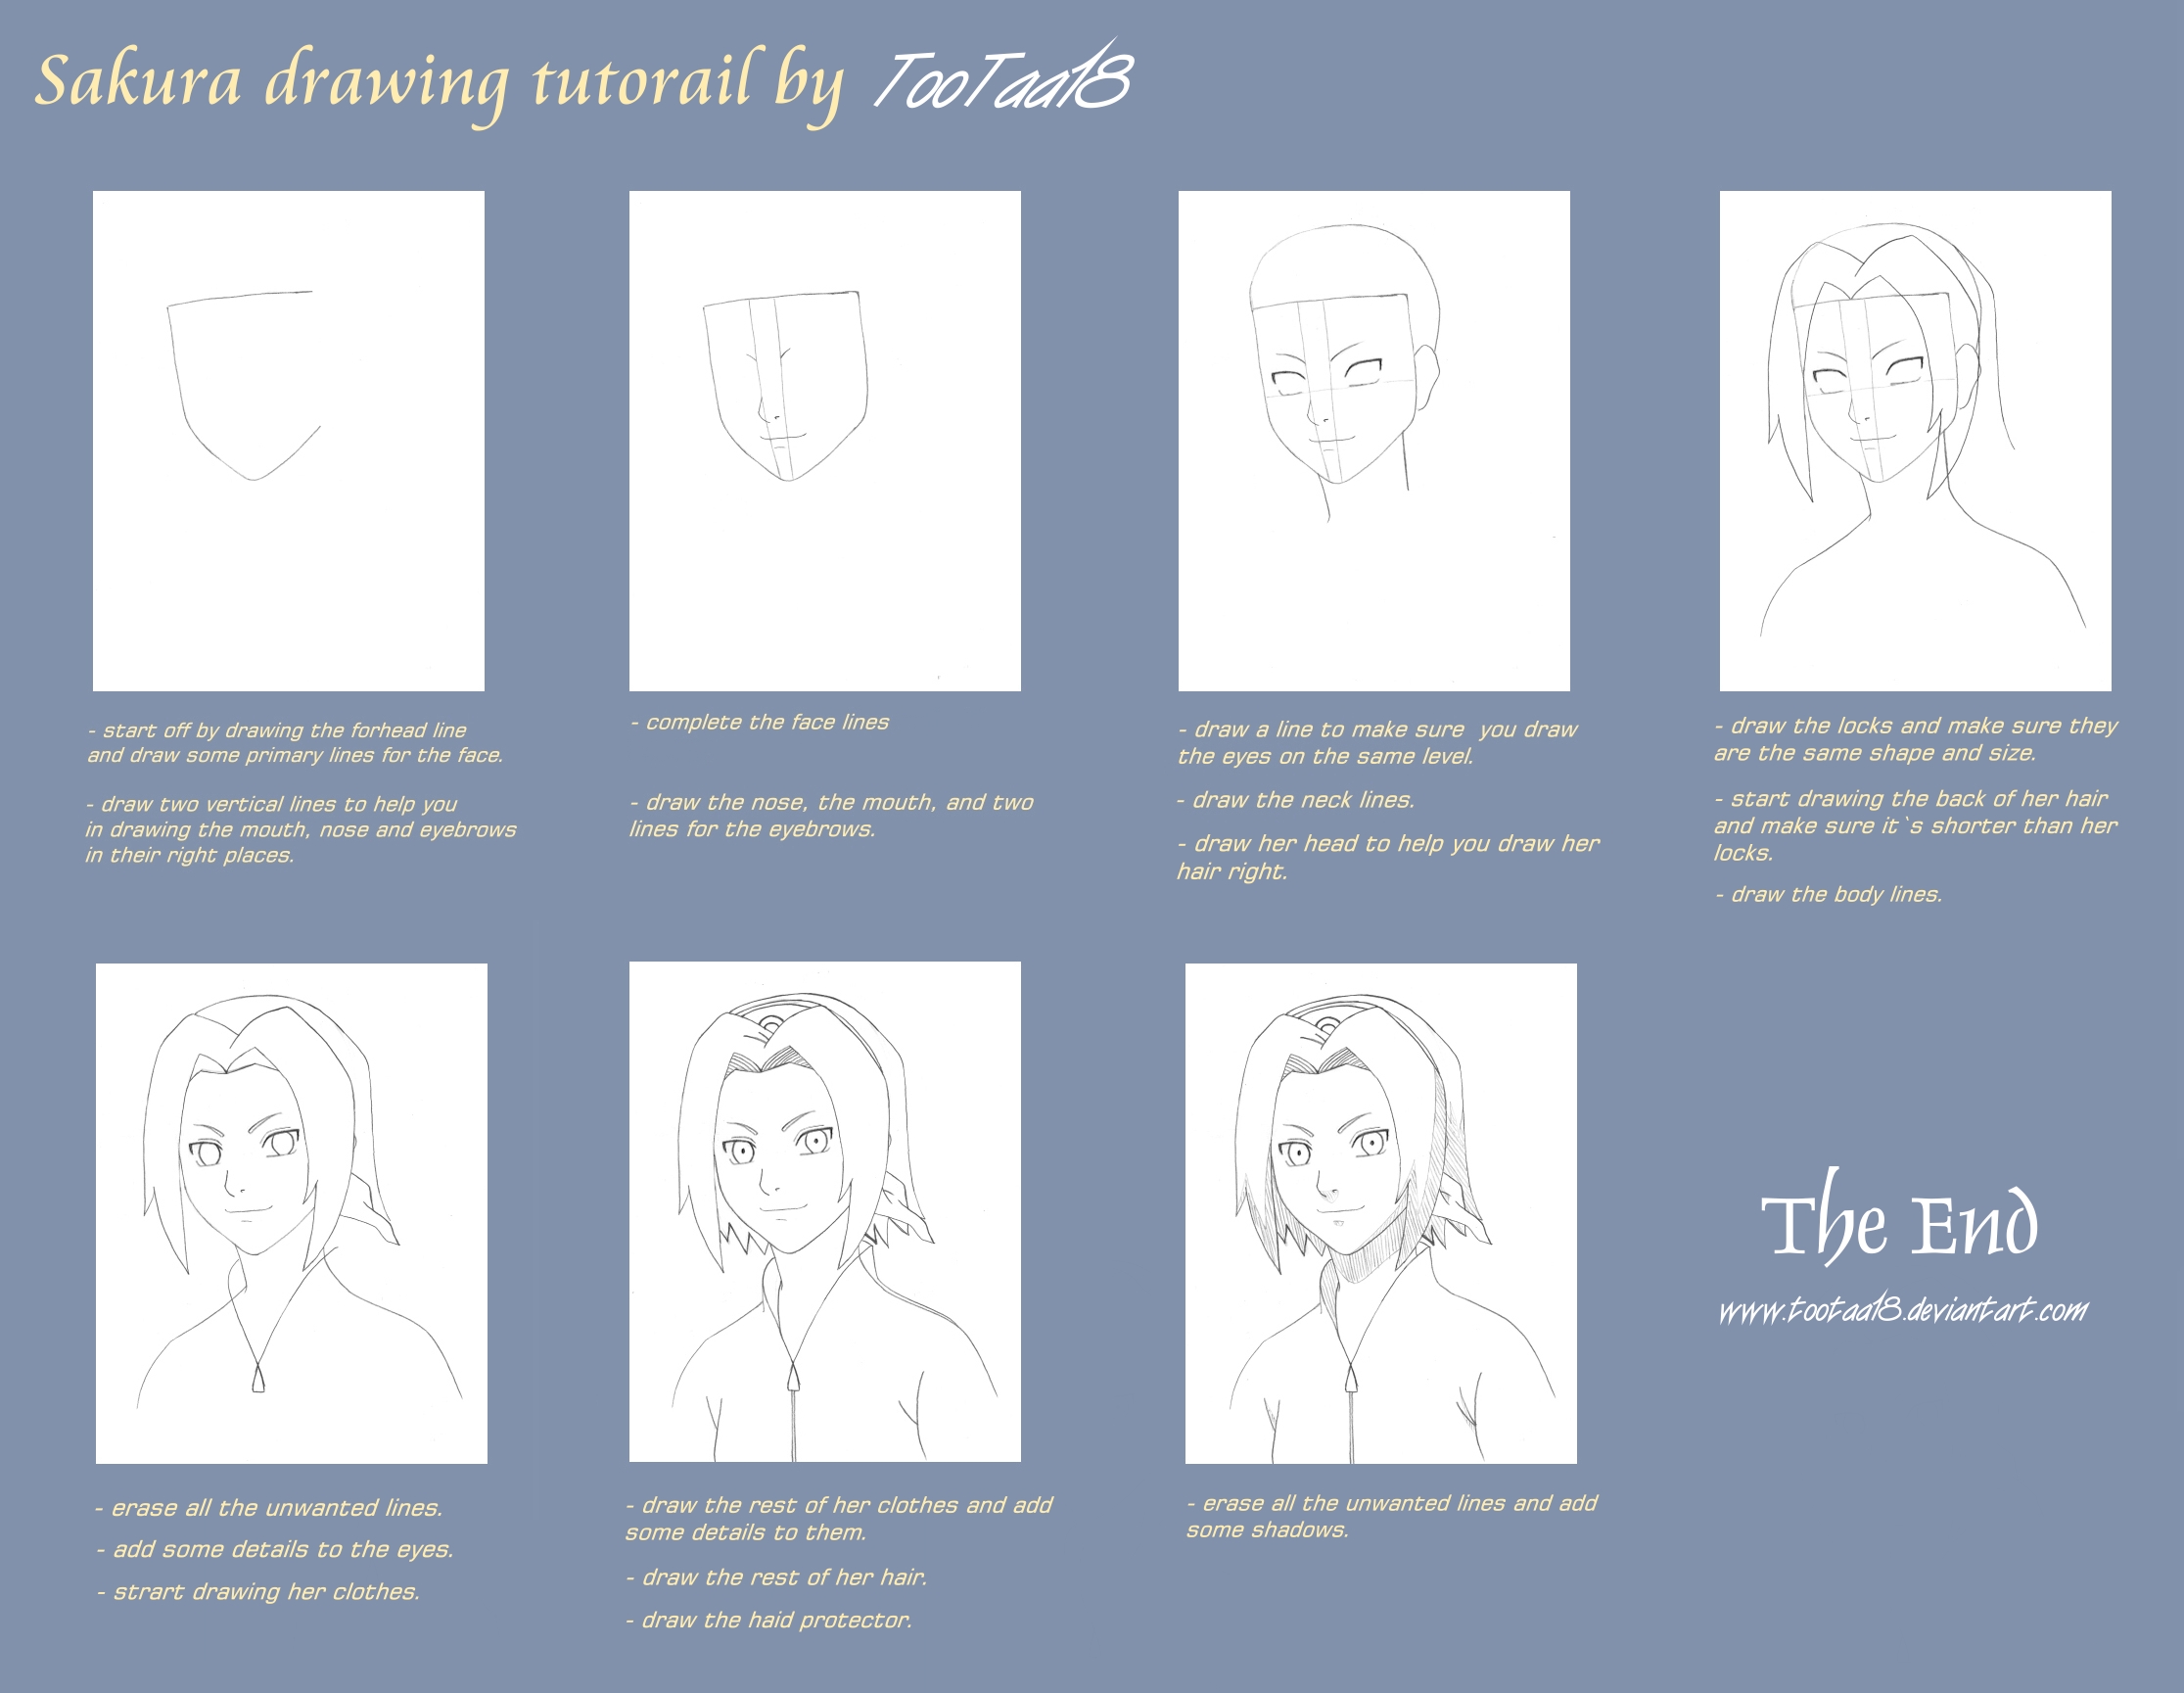This screenshot has height=1693, width=2184.
Task: Select 'start off by drawing the forhead line' text
Action: pyautogui.click(x=278, y=730)
